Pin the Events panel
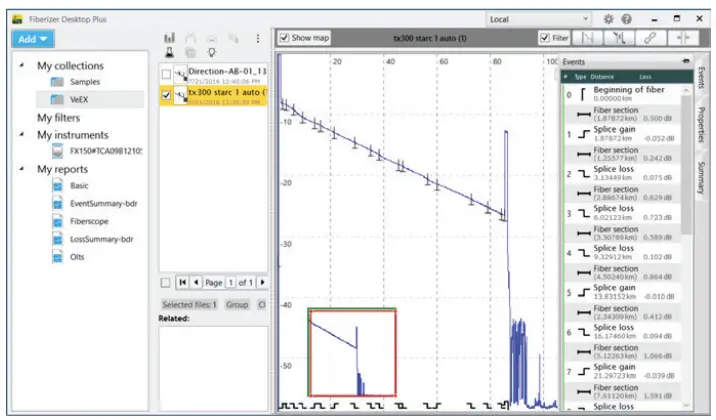 coord(685,61)
